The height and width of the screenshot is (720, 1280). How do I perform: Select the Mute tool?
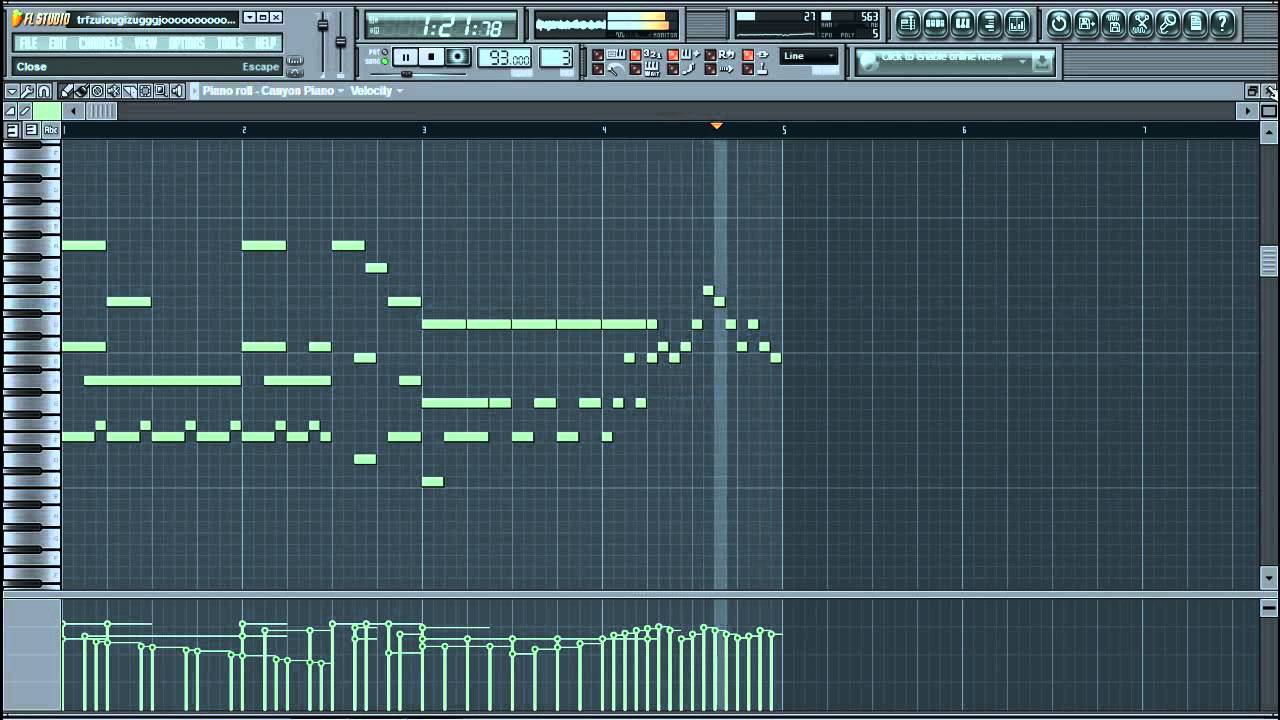pyautogui.click(x=113, y=91)
